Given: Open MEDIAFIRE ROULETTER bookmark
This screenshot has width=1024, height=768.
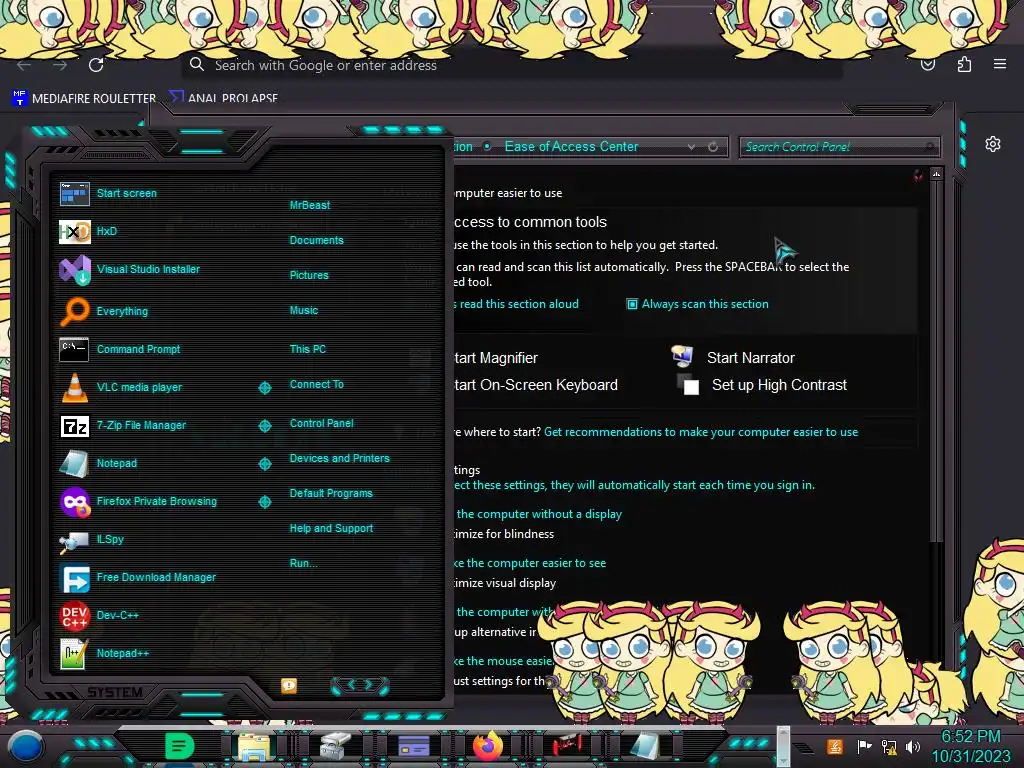Looking at the screenshot, I should coord(84,99).
